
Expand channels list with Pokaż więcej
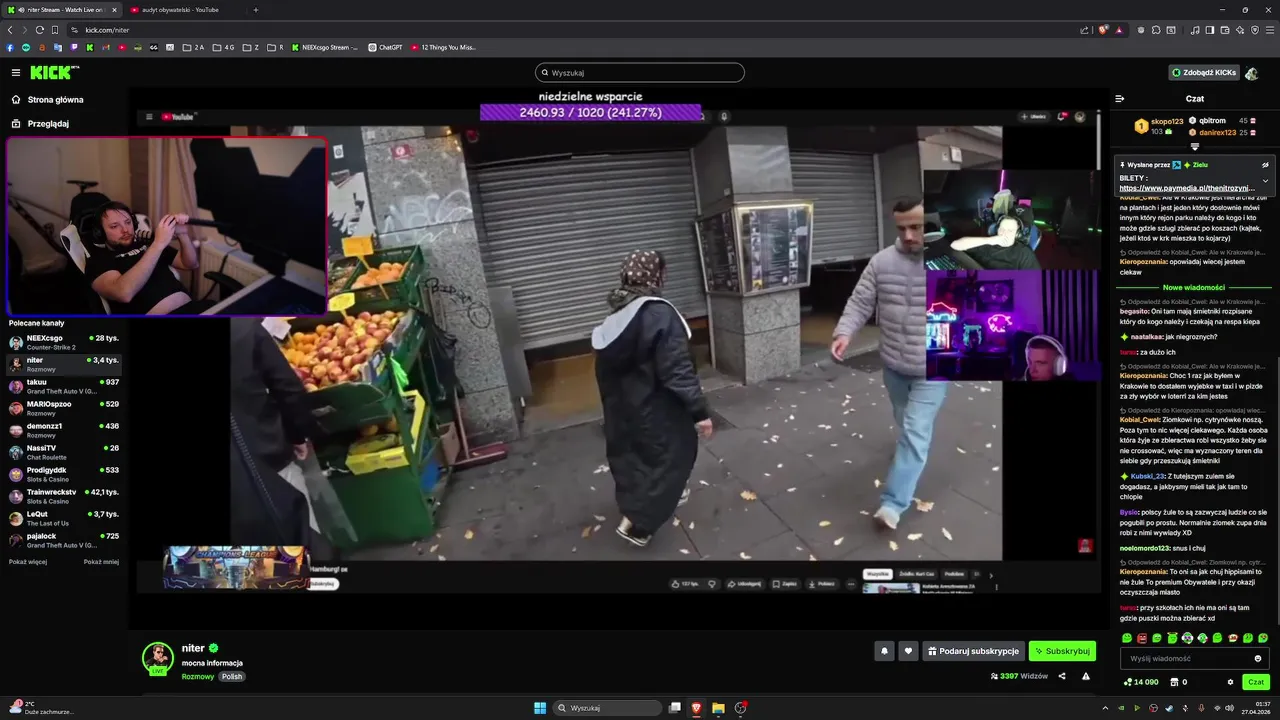click(x=28, y=562)
